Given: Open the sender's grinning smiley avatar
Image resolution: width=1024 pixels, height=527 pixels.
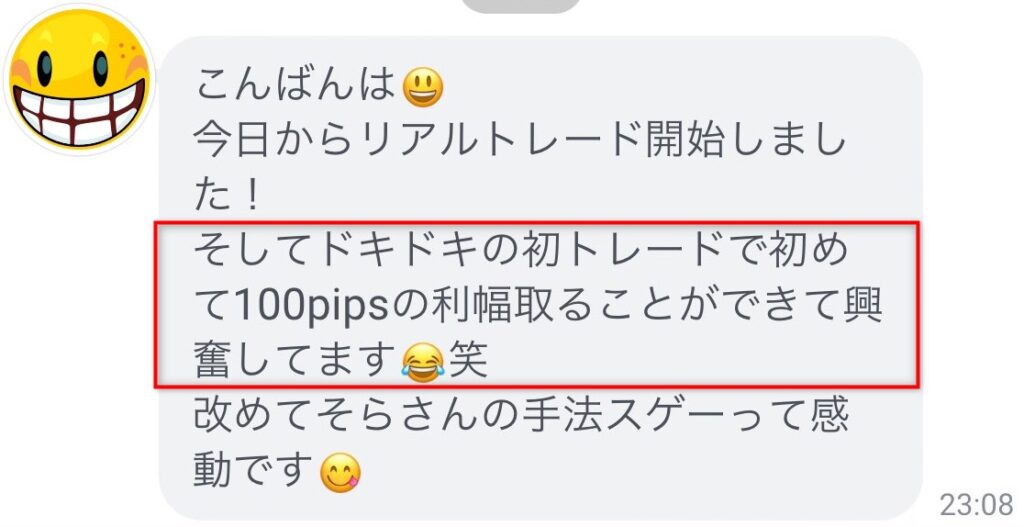Looking at the screenshot, I should pyautogui.click(x=79, y=79).
